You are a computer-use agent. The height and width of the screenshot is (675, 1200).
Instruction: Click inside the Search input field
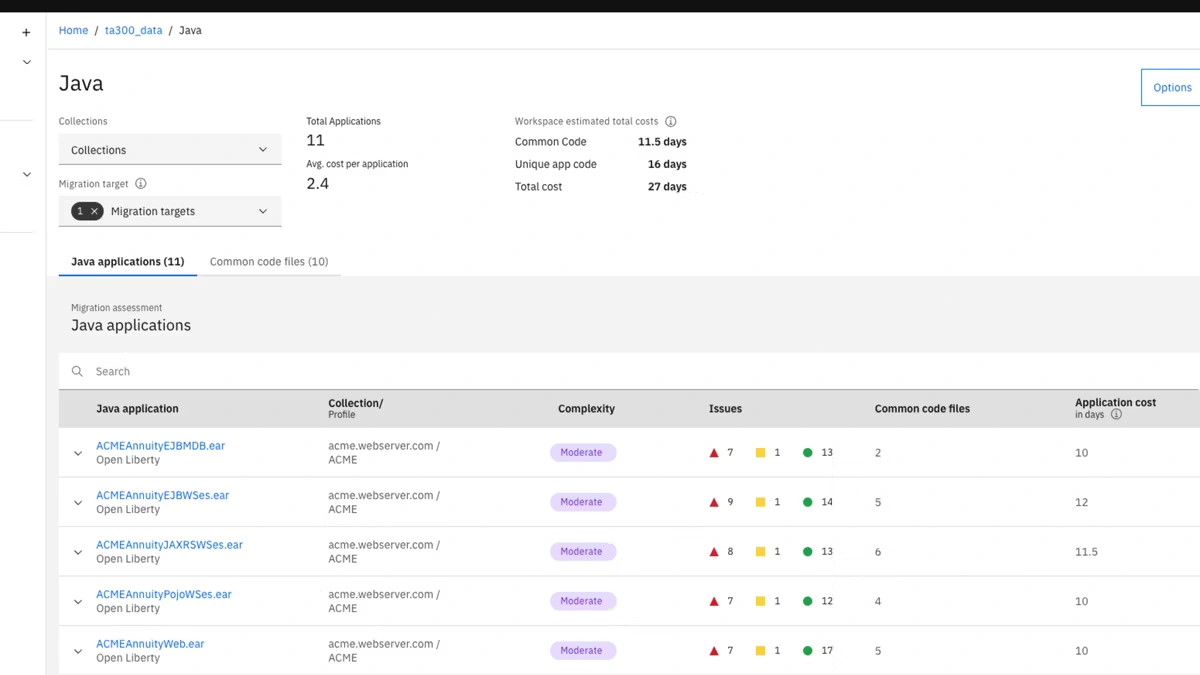coord(300,371)
